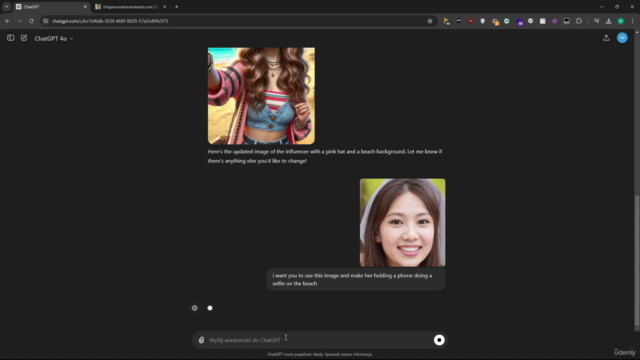Viewport: 640px width, 360px height.
Task: Click the green circular extension icon
Action: 507,21
